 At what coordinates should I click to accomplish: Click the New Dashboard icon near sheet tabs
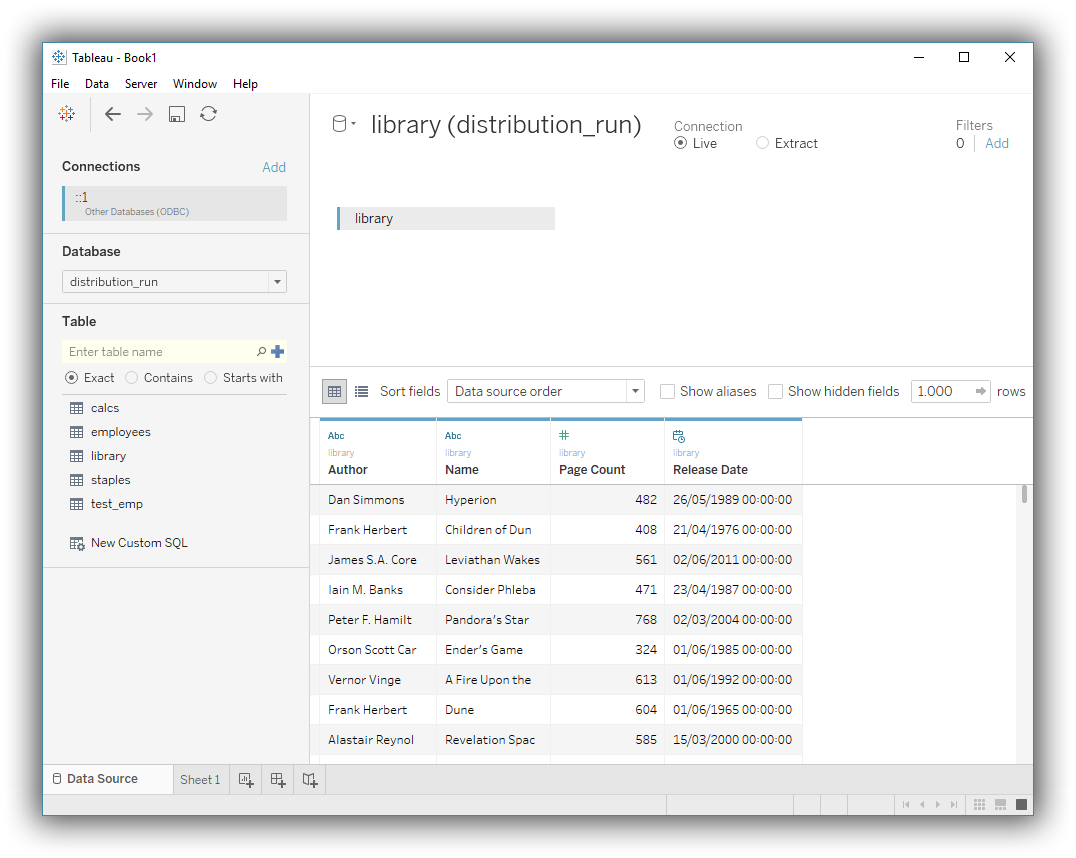point(277,779)
